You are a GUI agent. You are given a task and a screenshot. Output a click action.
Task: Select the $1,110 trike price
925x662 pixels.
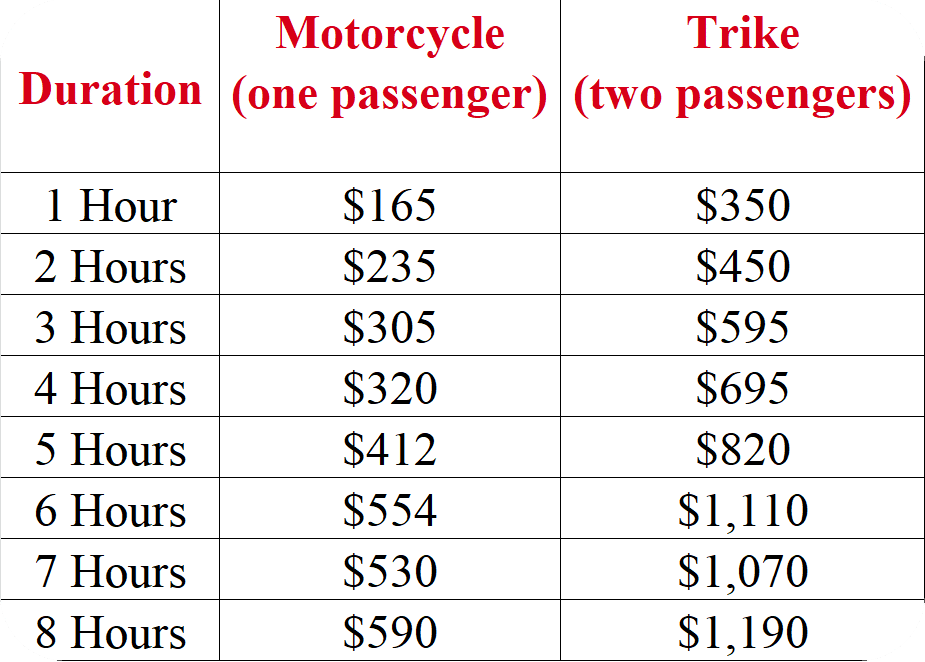(x=742, y=511)
